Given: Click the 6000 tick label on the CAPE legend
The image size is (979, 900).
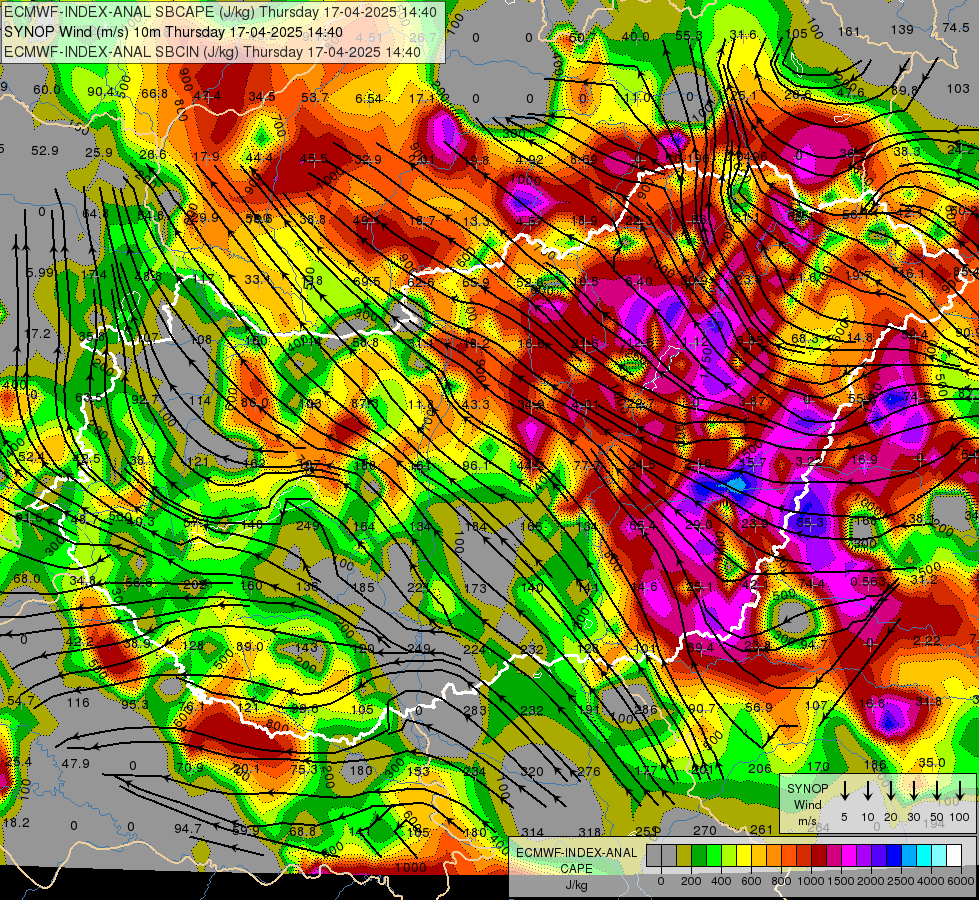Looking at the screenshot, I should (x=961, y=881).
